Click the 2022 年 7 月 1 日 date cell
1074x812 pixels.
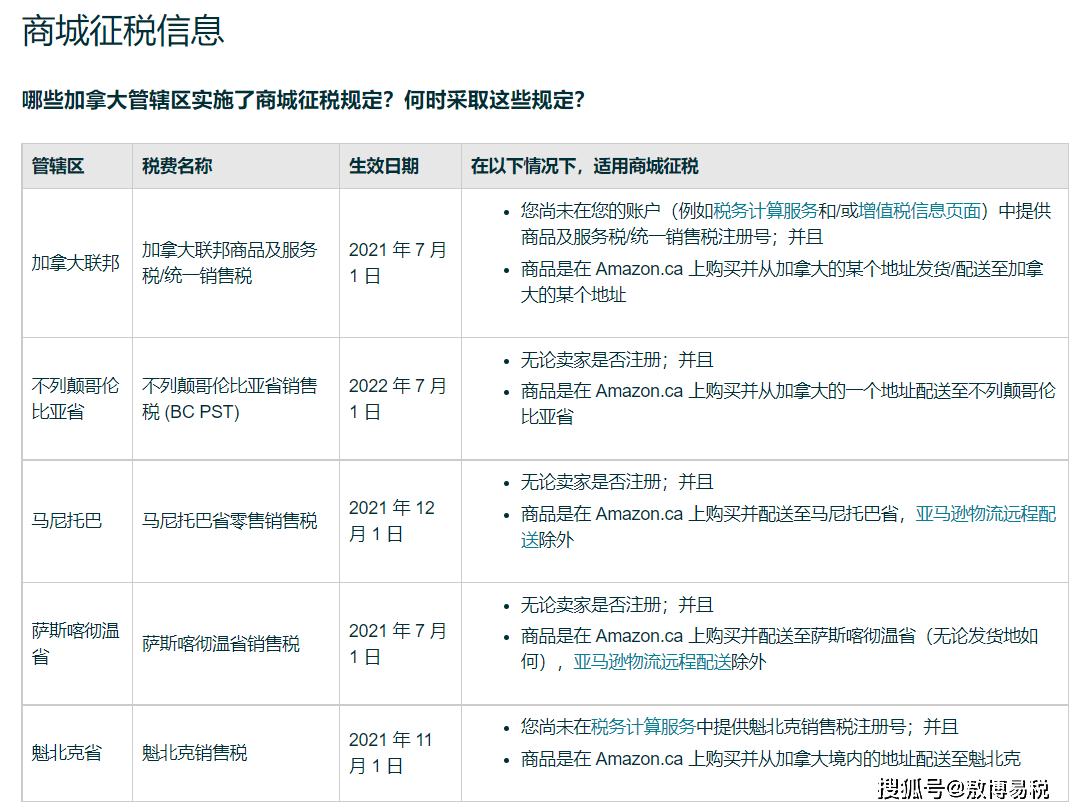pyautogui.click(x=390, y=397)
